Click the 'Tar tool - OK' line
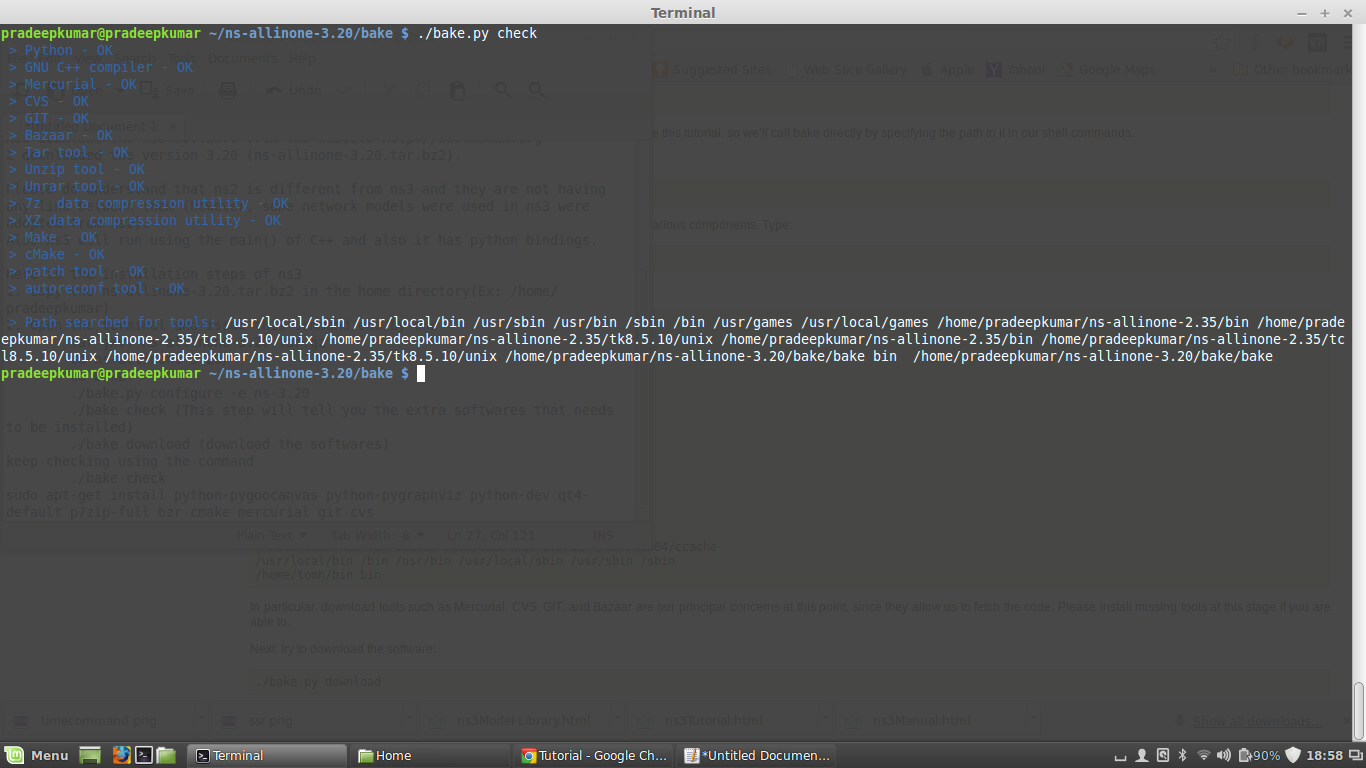 68,152
